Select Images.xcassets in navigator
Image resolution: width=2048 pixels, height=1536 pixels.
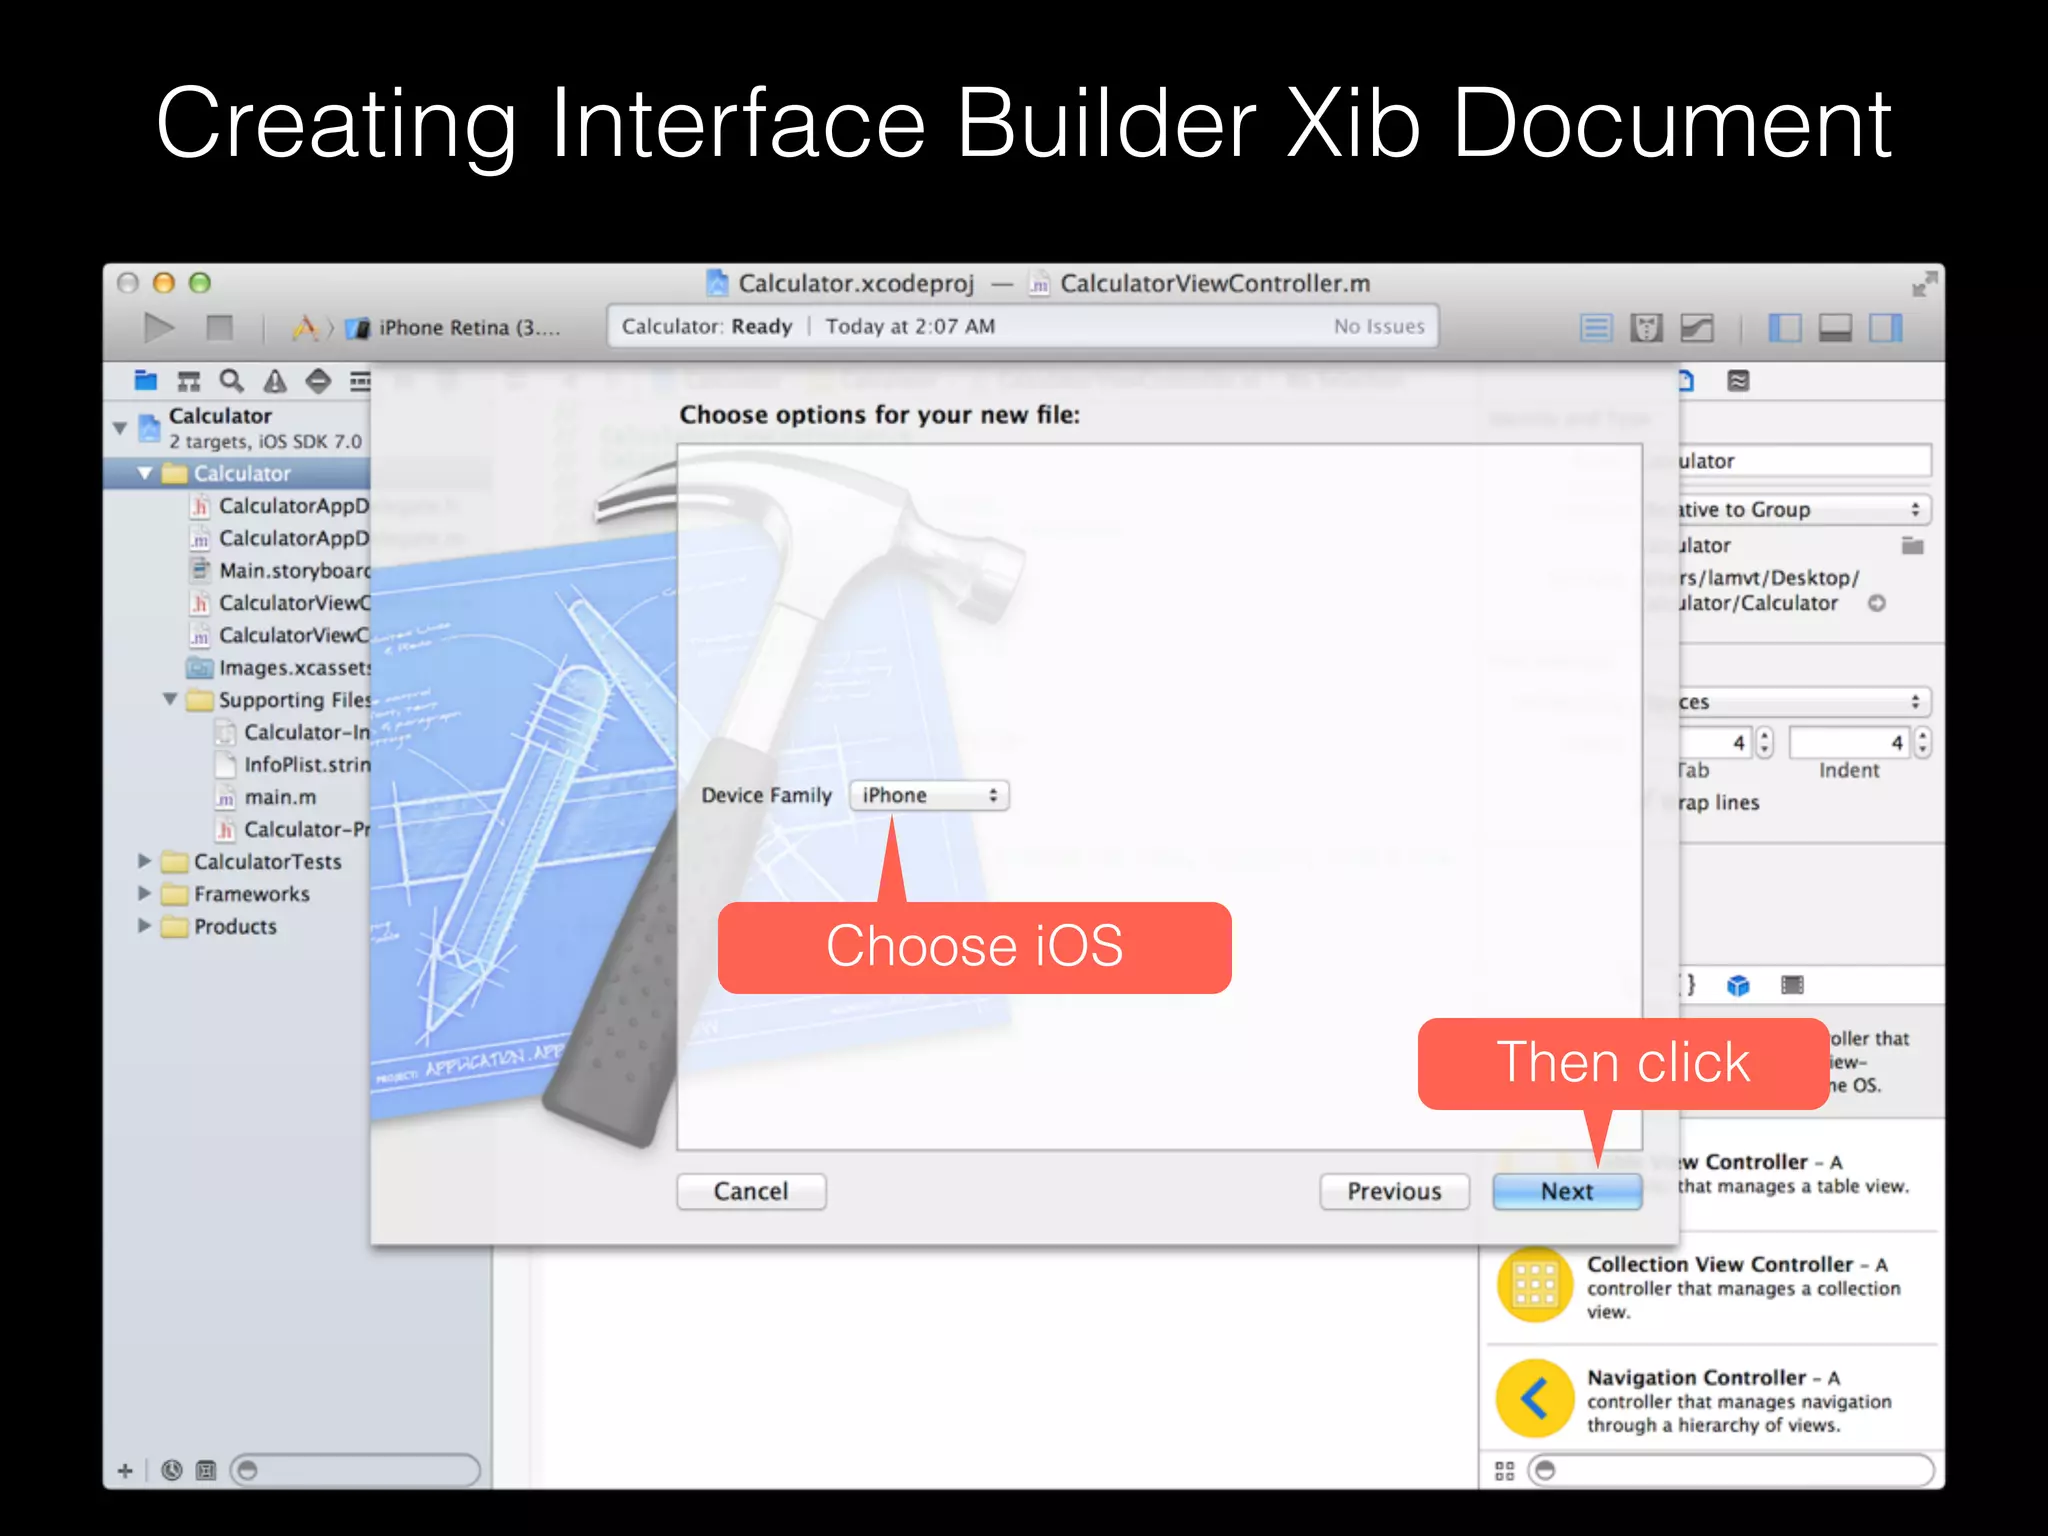point(280,667)
